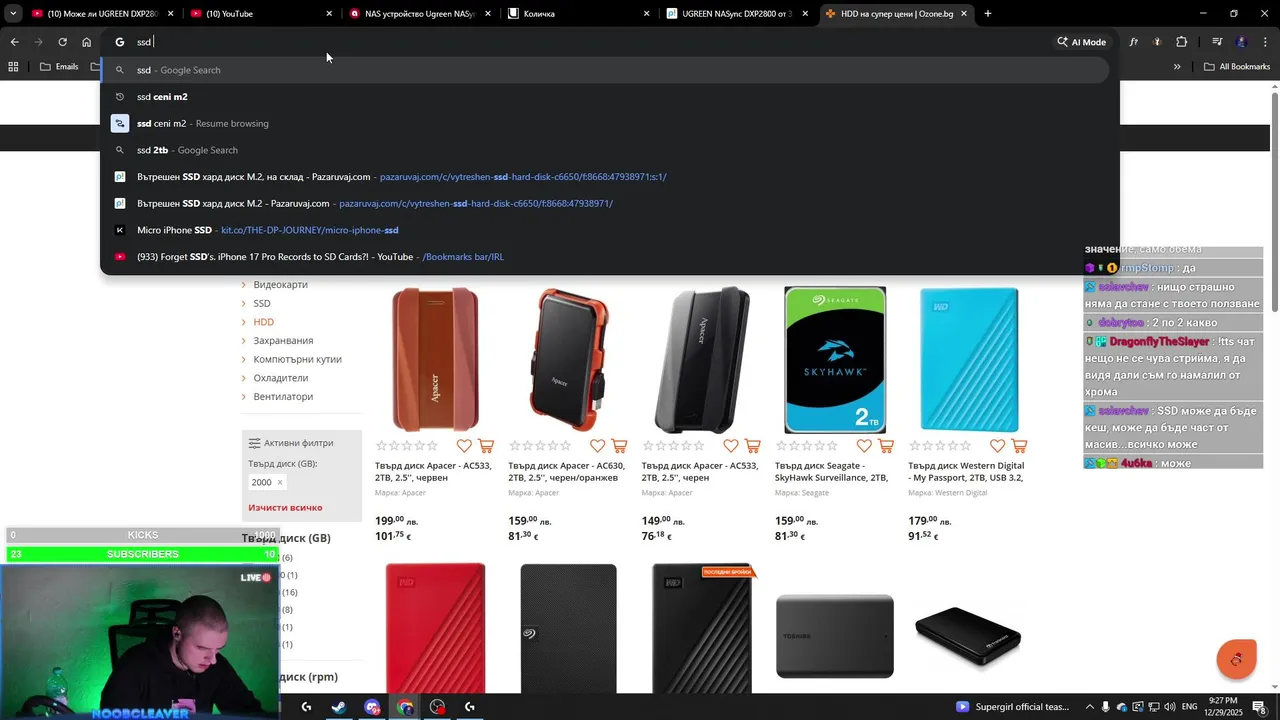Add the Apacer AC630 disk to cart
This screenshot has height=720, width=1280.
619,446
